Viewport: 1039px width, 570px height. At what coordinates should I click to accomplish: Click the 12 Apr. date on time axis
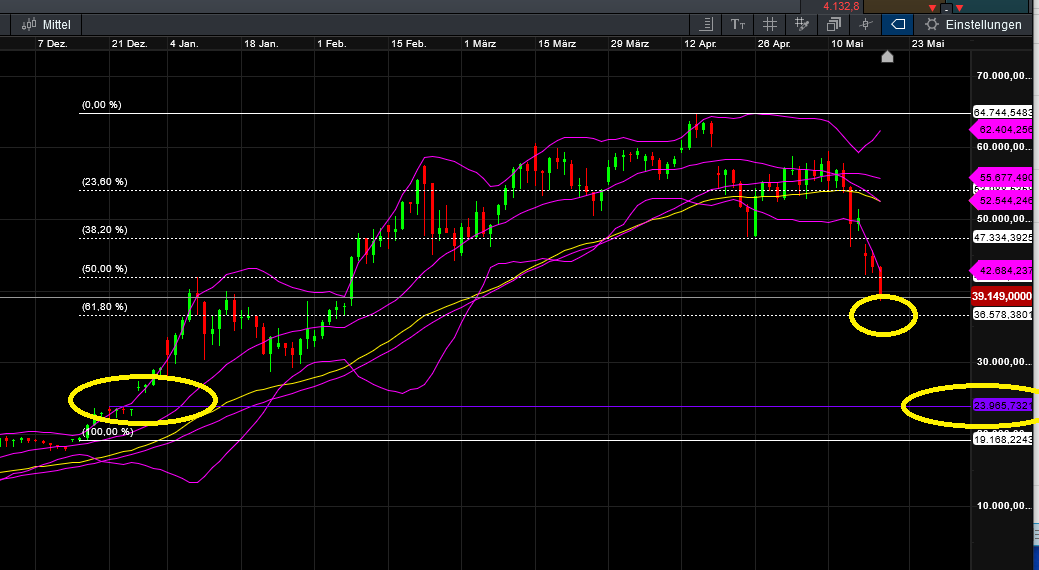[700, 44]
